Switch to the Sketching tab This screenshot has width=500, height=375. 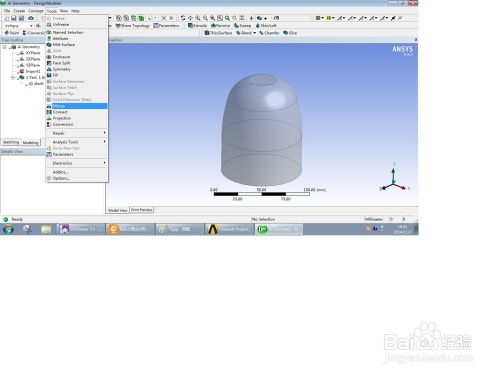pos(11,142)
